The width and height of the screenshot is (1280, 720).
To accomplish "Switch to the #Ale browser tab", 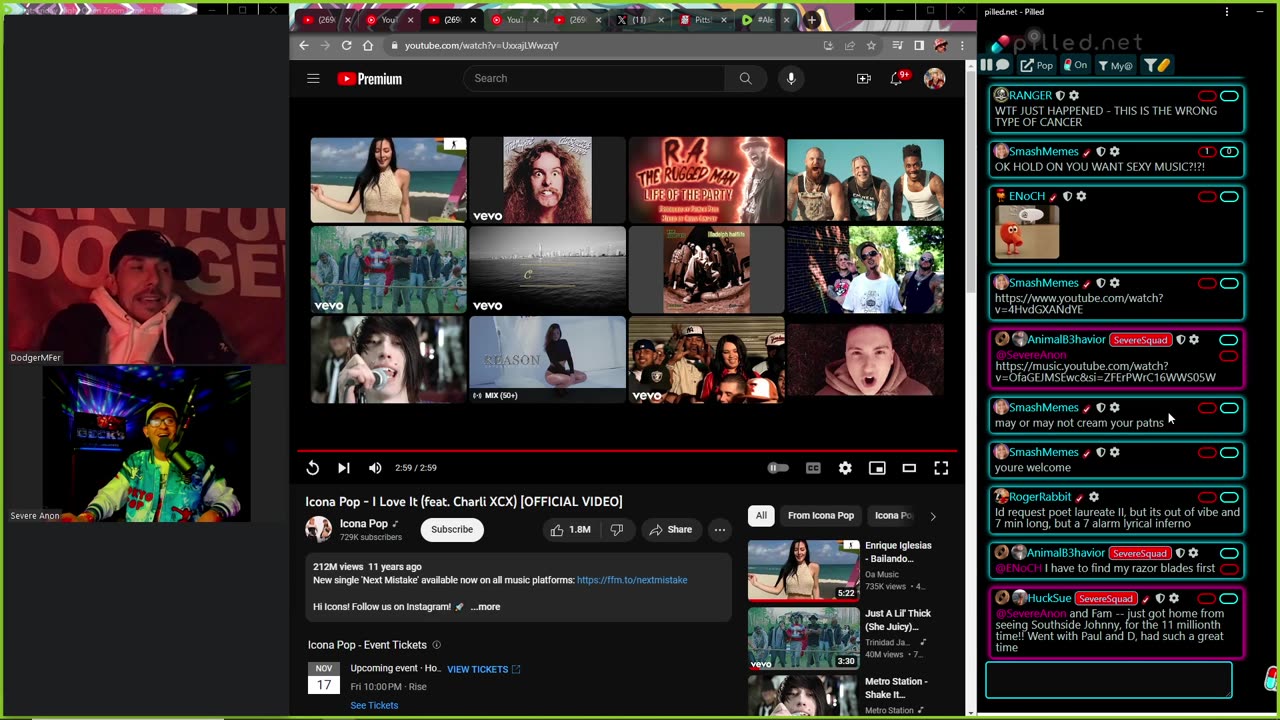I will (x=765, y=19).
